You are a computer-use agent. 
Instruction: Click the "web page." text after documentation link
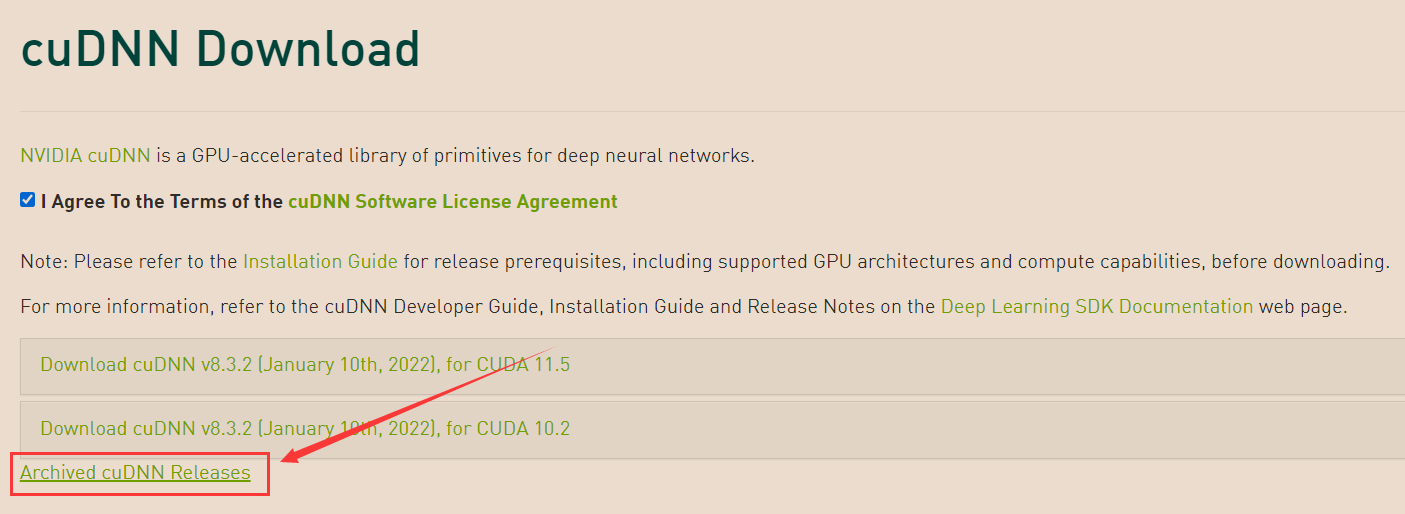(x=1303, y=307)
